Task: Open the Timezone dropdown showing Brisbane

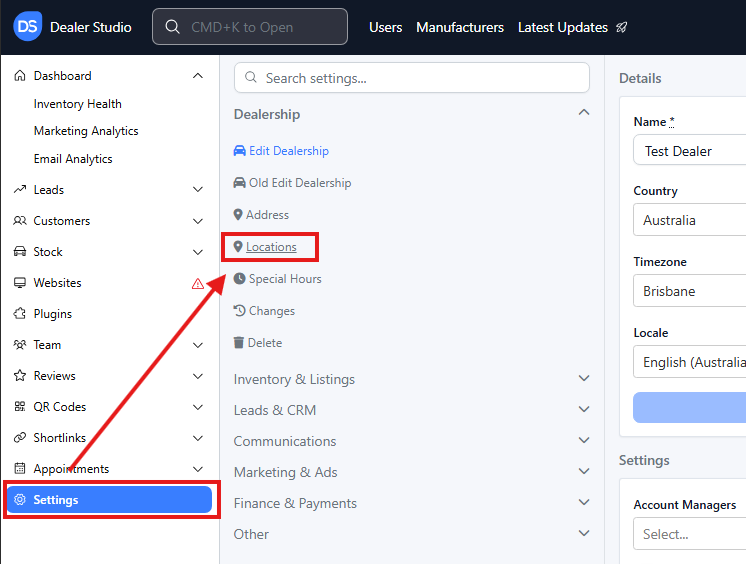Action: coord(690,291)
